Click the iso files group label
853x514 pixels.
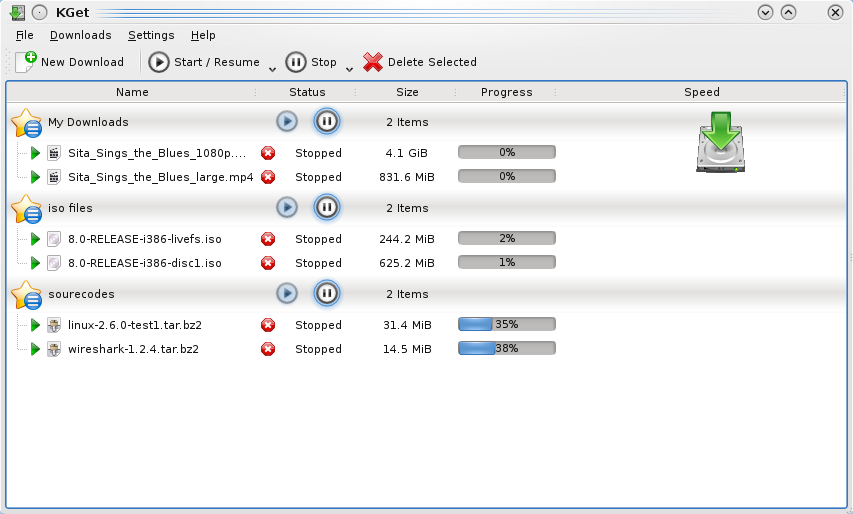click(x=70, y=208)
